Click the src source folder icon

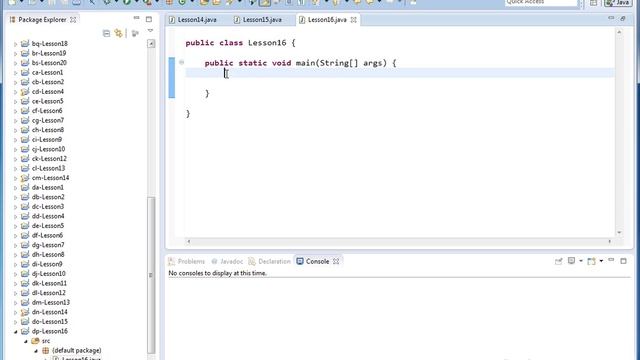35,341
